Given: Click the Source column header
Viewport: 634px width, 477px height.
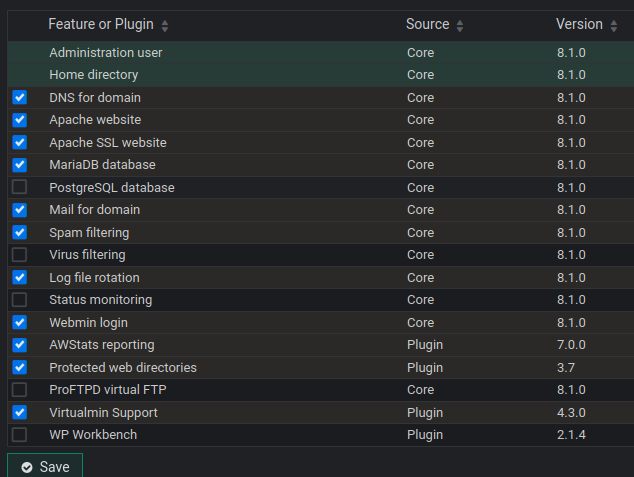Looking at the screenshot, I should pos(427,24).
